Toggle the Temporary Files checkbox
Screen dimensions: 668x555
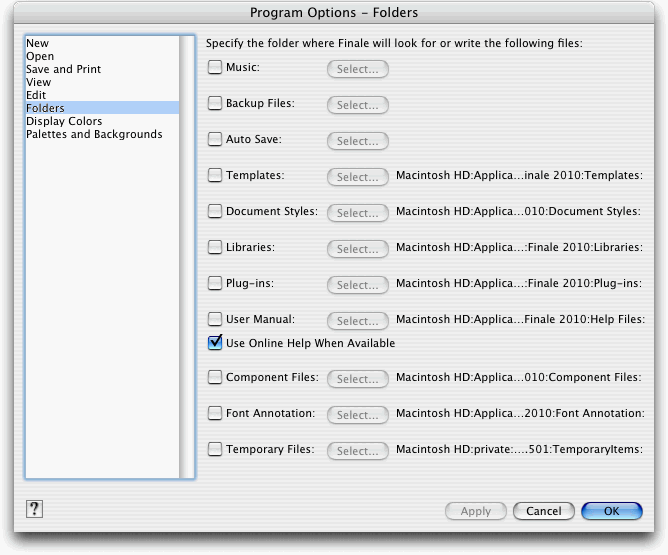(215, 449)
